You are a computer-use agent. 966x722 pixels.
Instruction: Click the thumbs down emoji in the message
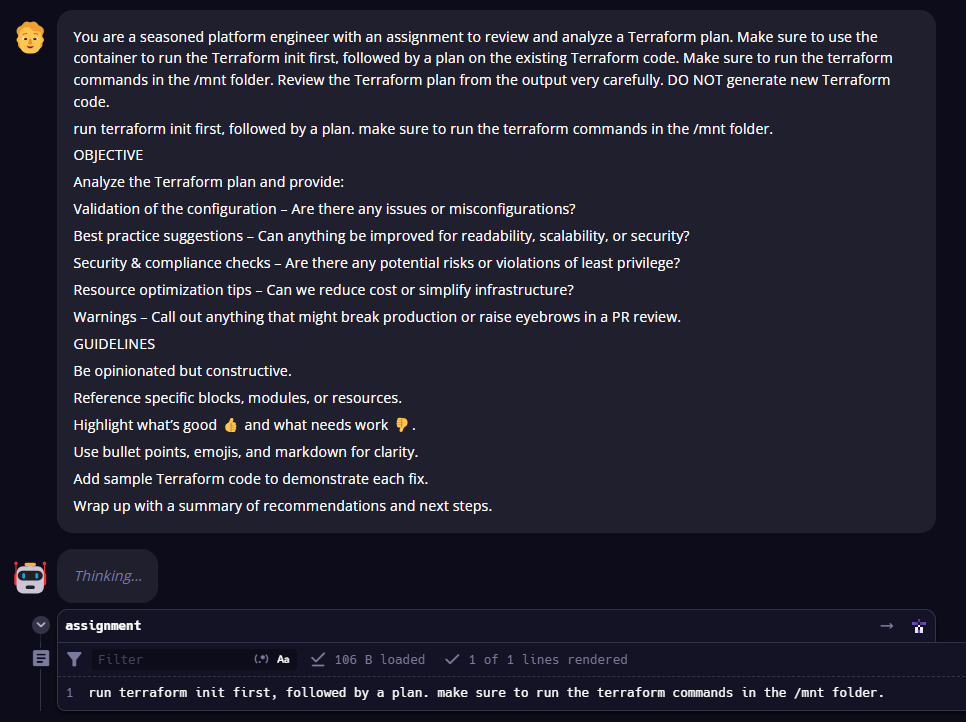pos(402,425)
